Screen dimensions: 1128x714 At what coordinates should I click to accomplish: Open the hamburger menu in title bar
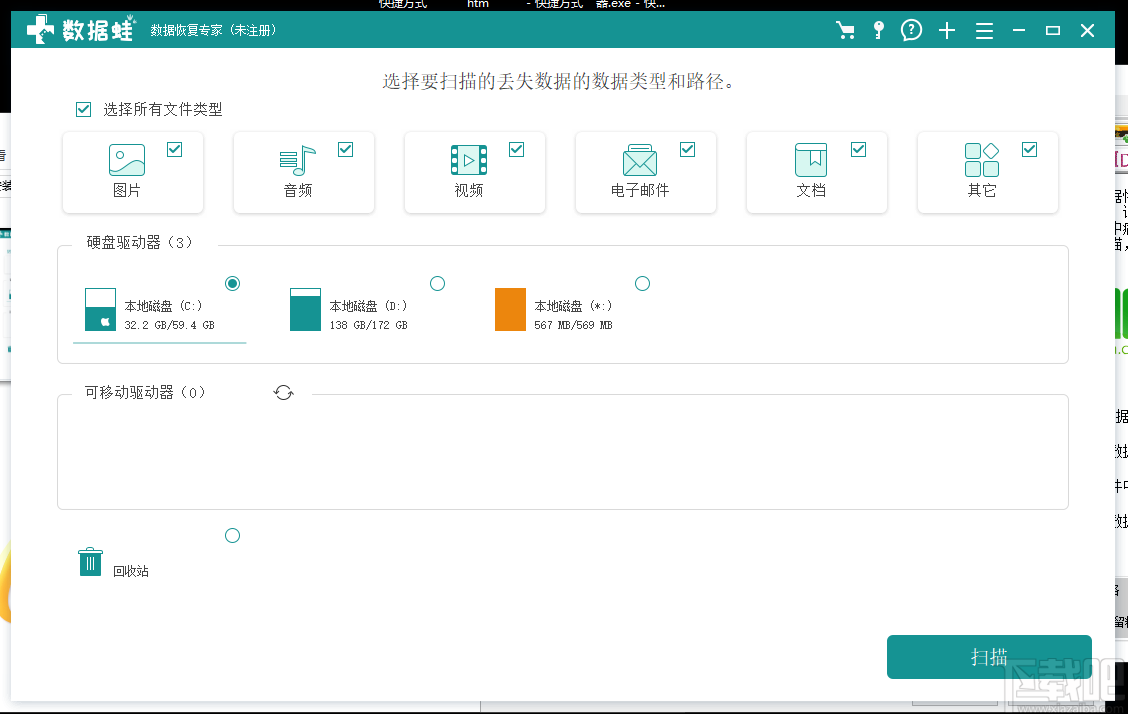click(984, 31)
